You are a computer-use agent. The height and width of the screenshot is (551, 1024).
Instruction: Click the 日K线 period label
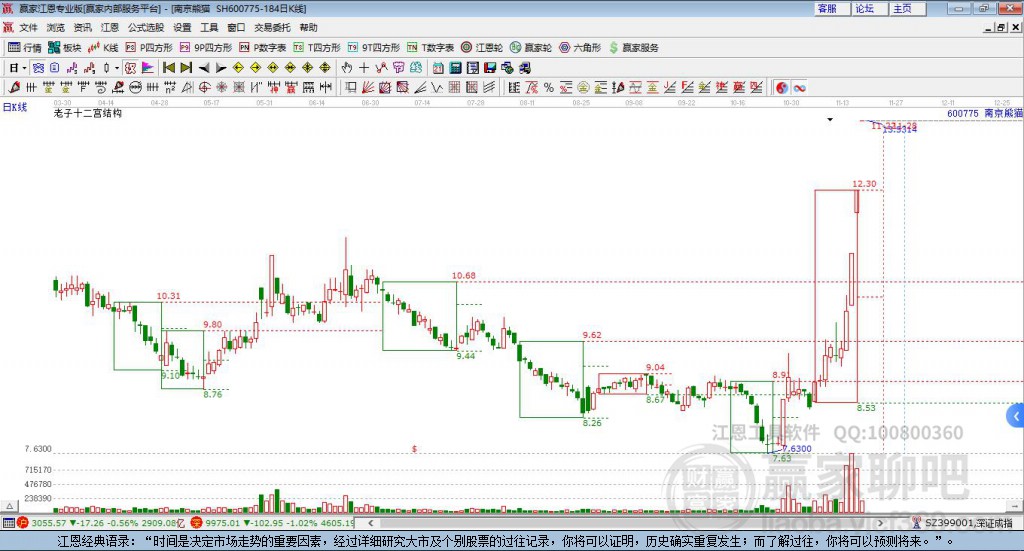tap(15, 107)
